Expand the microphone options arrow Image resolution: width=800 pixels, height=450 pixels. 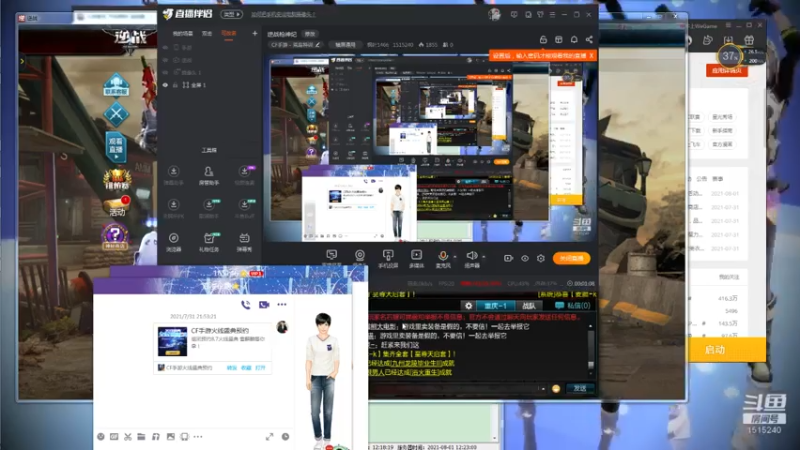point(455,257)
